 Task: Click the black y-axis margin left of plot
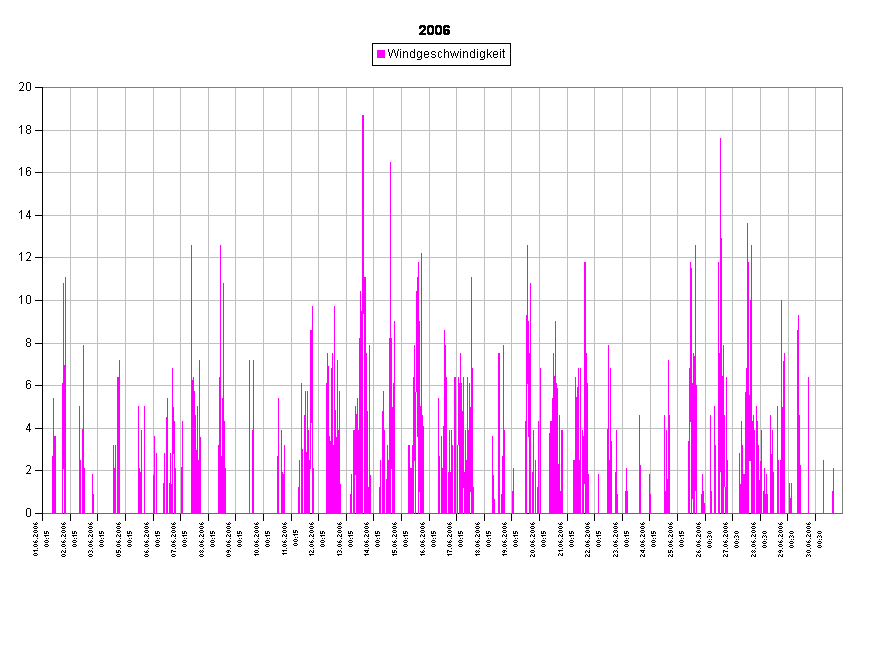coord(20,300)
